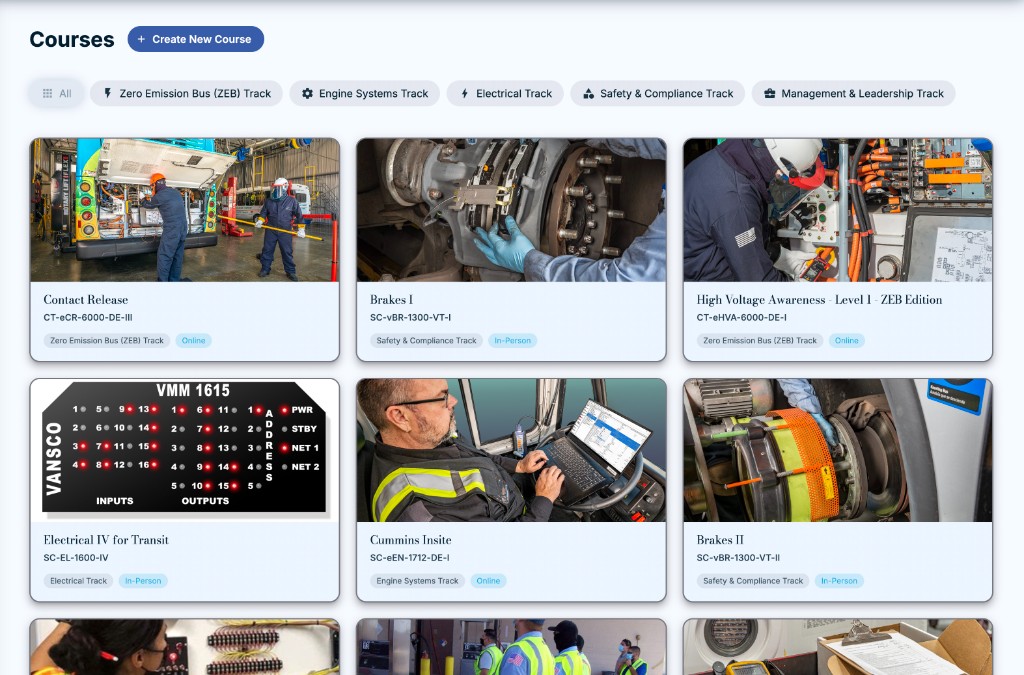Click Electrical Track tag on Electrical IV card

tap(78, 581)
